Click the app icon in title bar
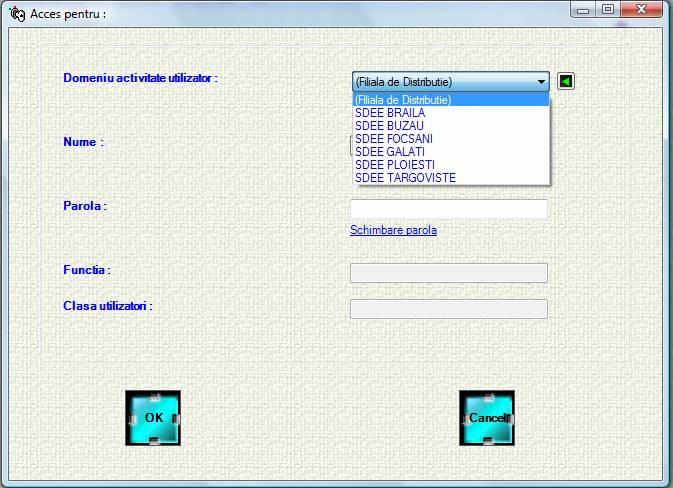This screenshot has width=673, height=488. tap(17, 14)
